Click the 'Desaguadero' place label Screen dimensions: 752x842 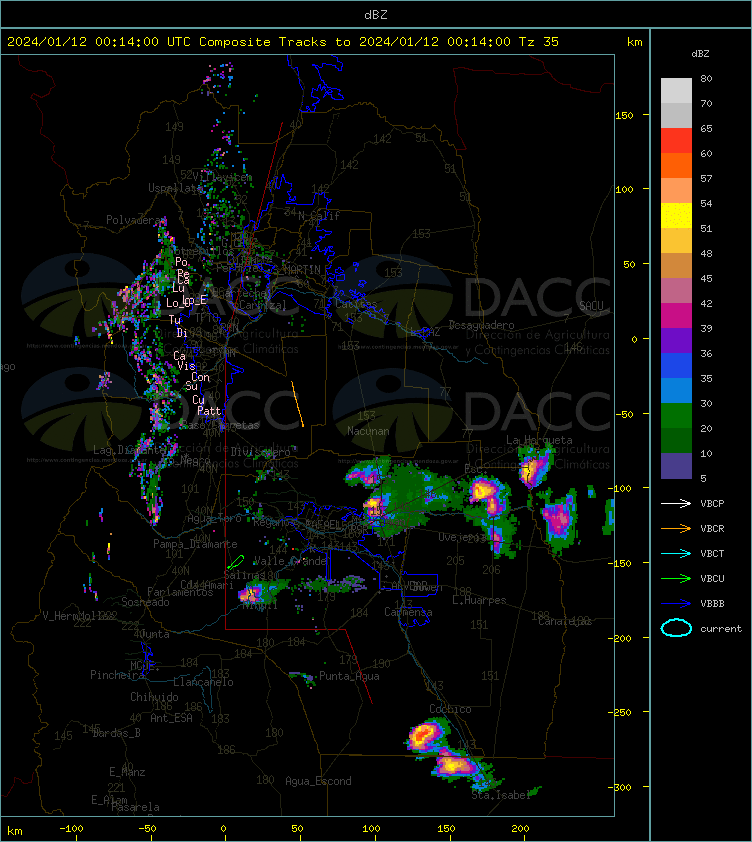481,325
